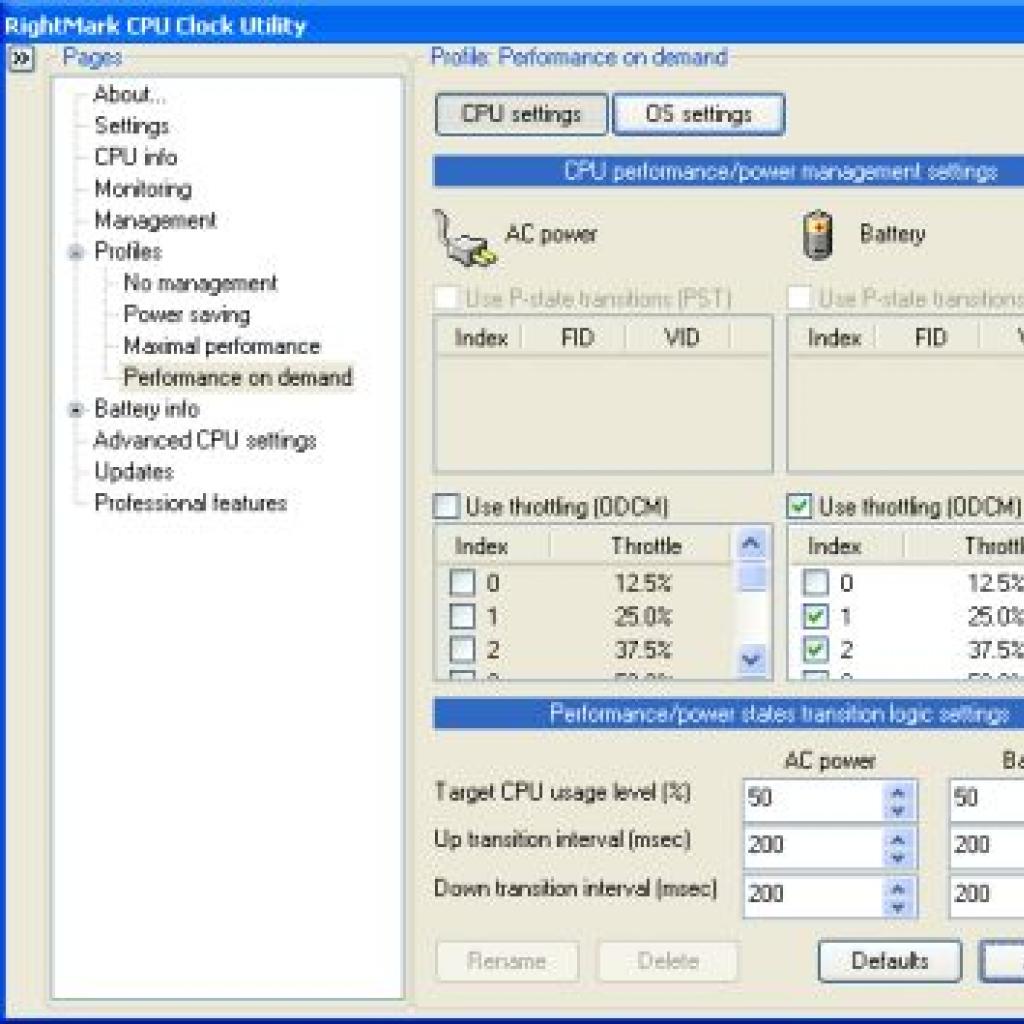Switch to OS settings tab
The height and width of the screenshot is (1024, 1024).
[699, 114]
